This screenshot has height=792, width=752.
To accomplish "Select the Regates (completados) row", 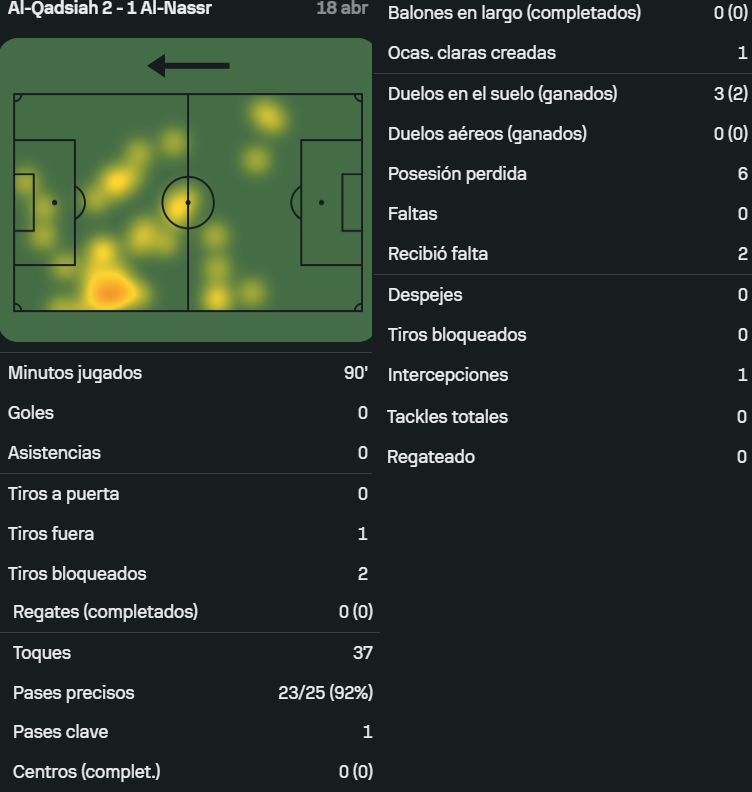I will tap(190, 612).
